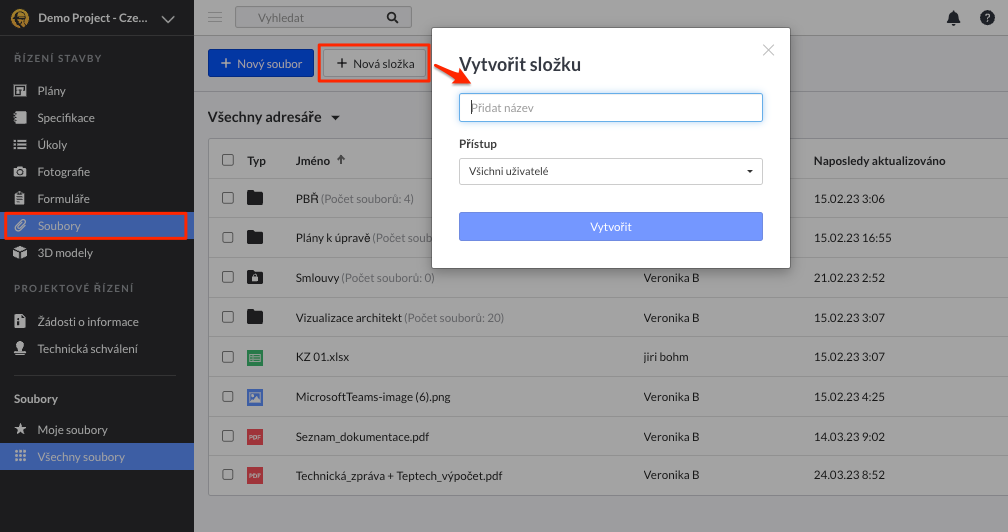Close the Vytvořit složku dialog
1008x532 pixels.
coord(768,50)
